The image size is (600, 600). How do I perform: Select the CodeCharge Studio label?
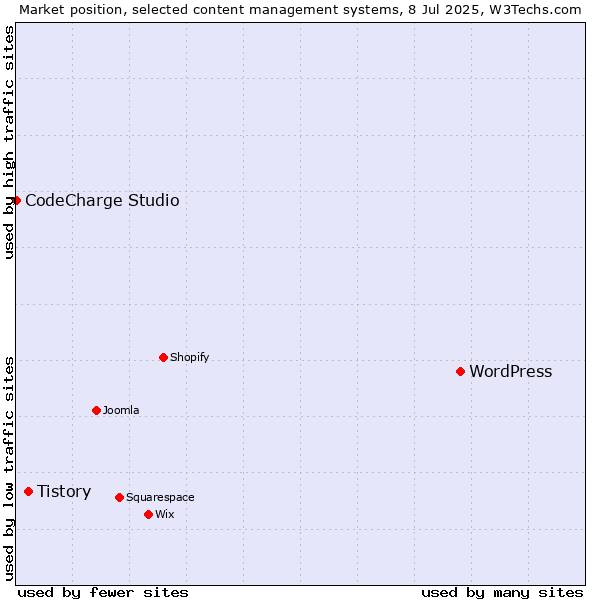pos(102,201)
